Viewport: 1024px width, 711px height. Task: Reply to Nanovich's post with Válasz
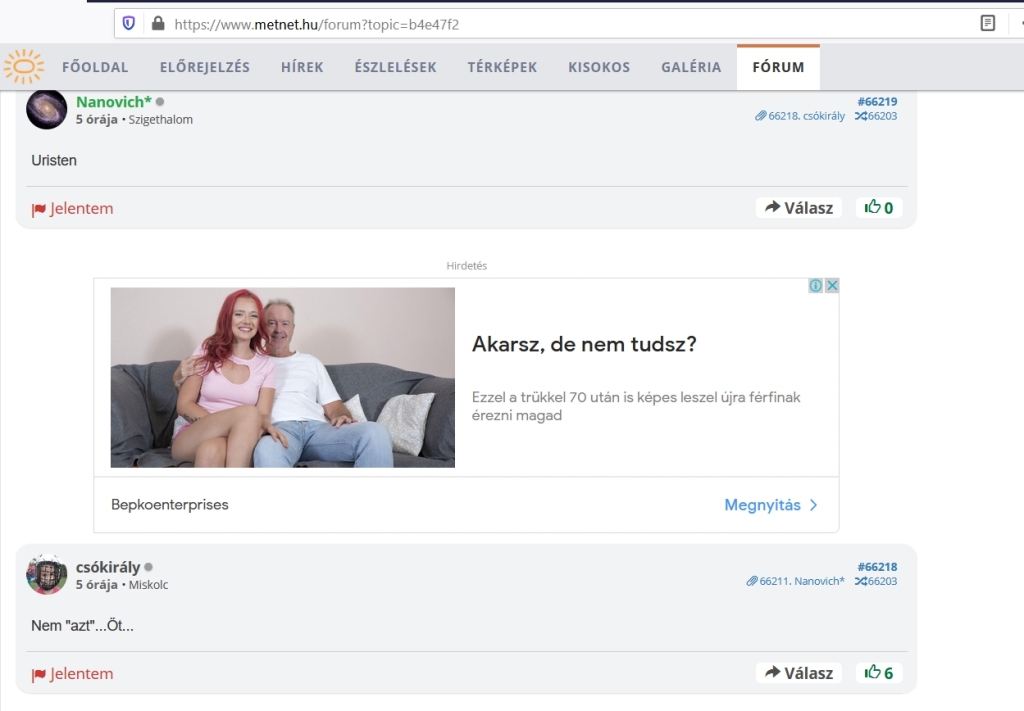point(799,208)
